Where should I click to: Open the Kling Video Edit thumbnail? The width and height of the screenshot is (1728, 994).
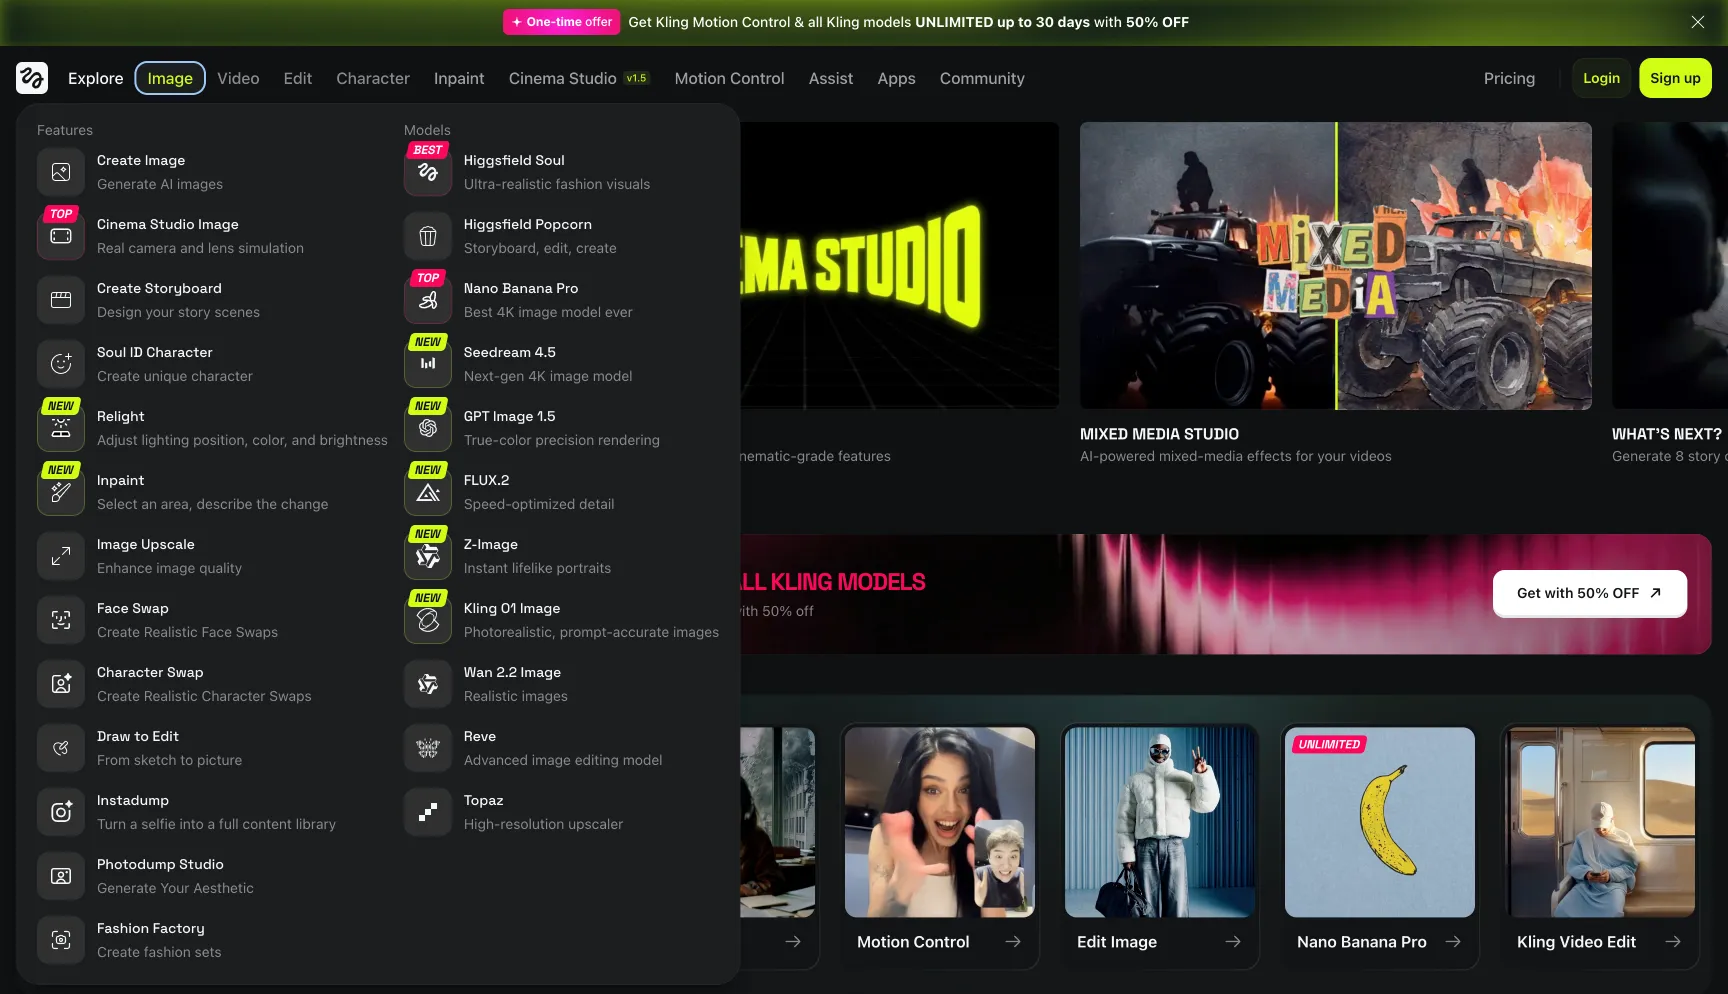click(1600, 822)
